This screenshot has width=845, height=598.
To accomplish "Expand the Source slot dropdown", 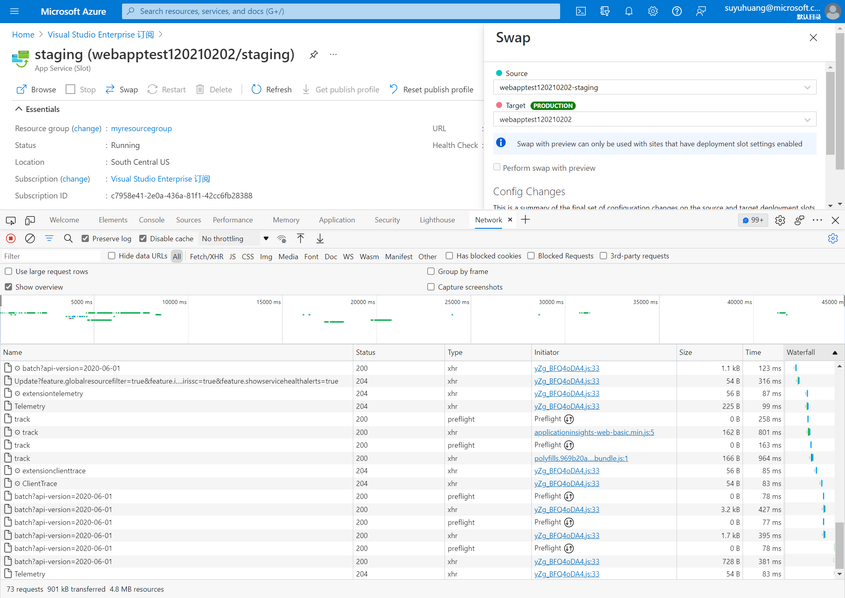I will click(655, 88).
